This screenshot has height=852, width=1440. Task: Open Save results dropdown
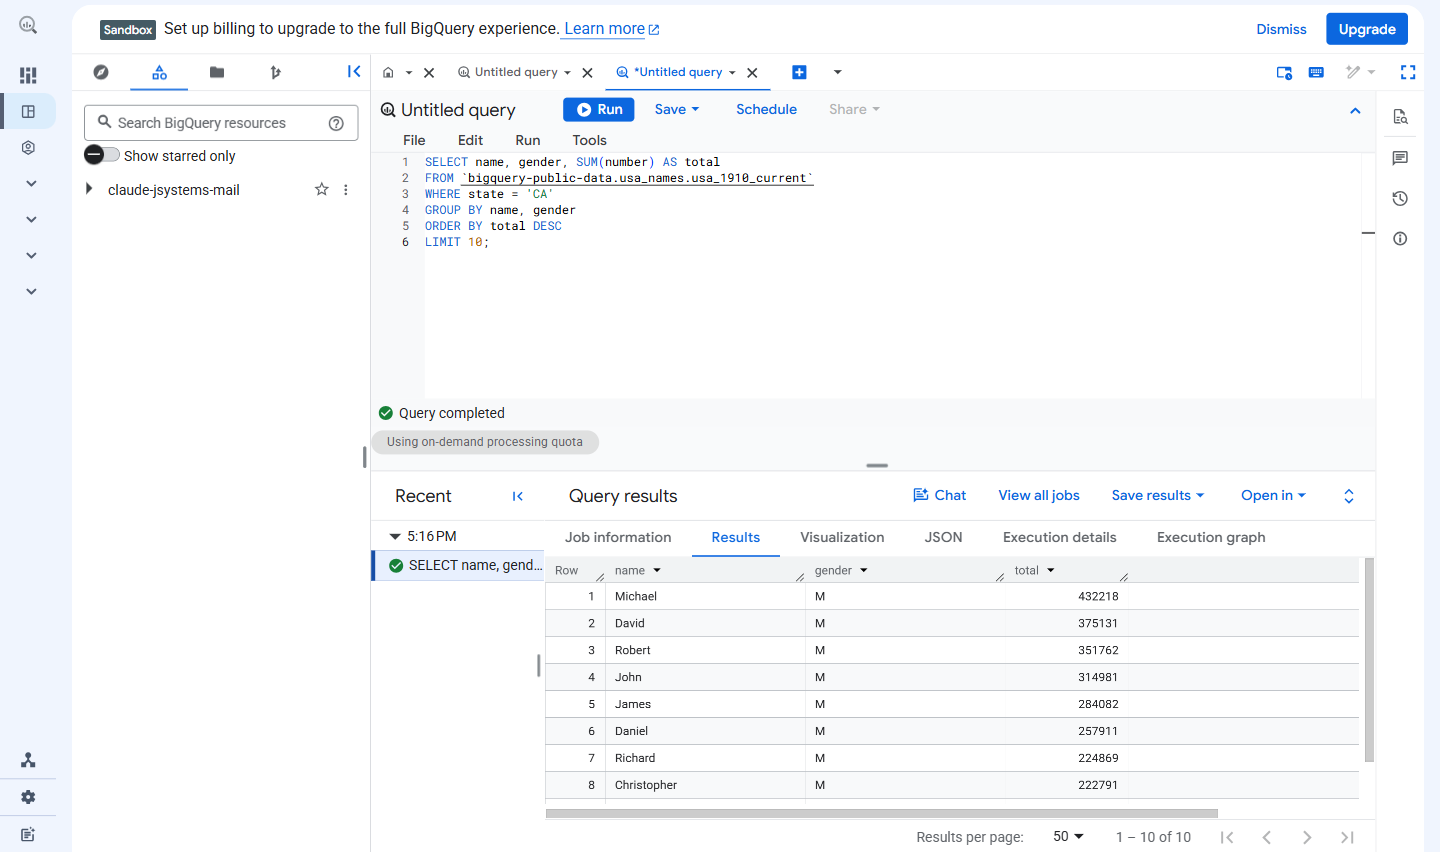point(1158,495)
